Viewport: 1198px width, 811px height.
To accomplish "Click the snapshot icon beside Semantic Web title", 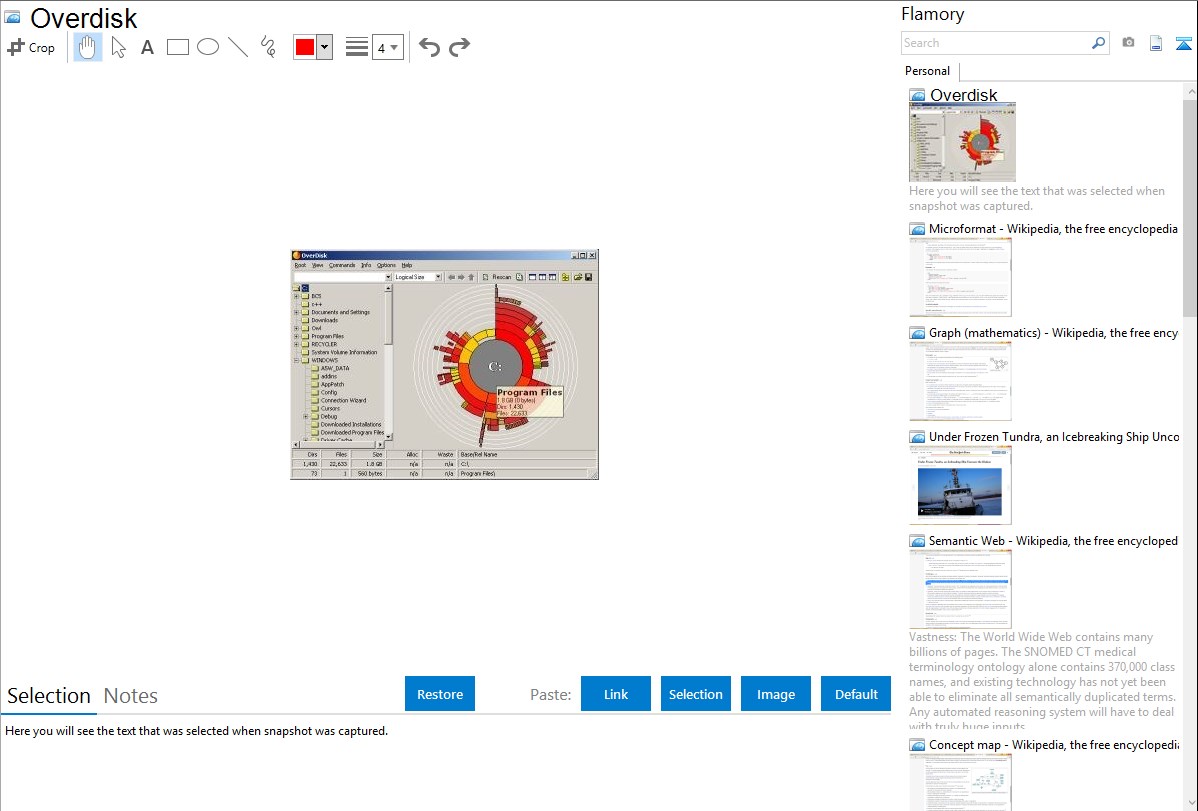I will click(x=917, y=541).
